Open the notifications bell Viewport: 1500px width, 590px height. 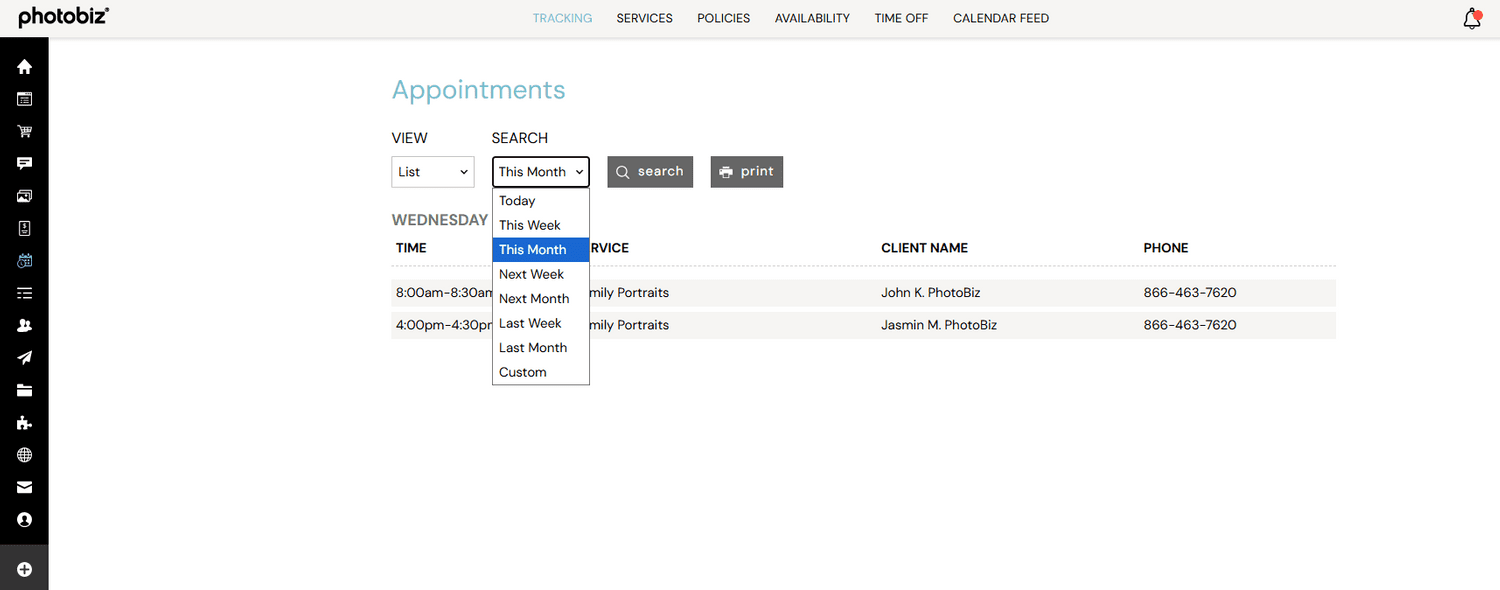pos(1472,18)
